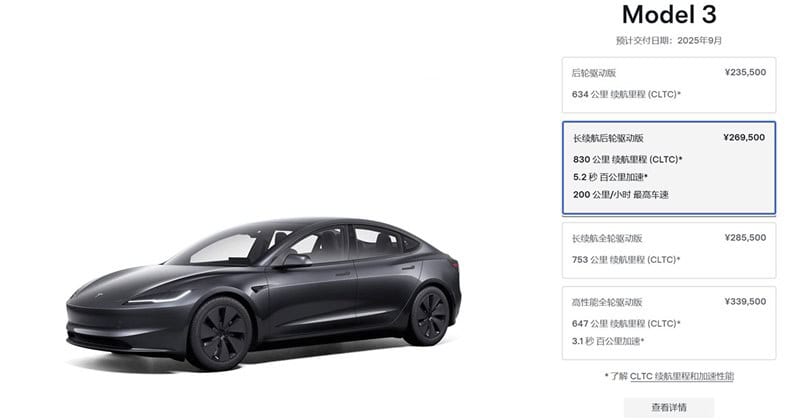
Task: Select the 后轮驱动版 trim option
Action: 669,85
